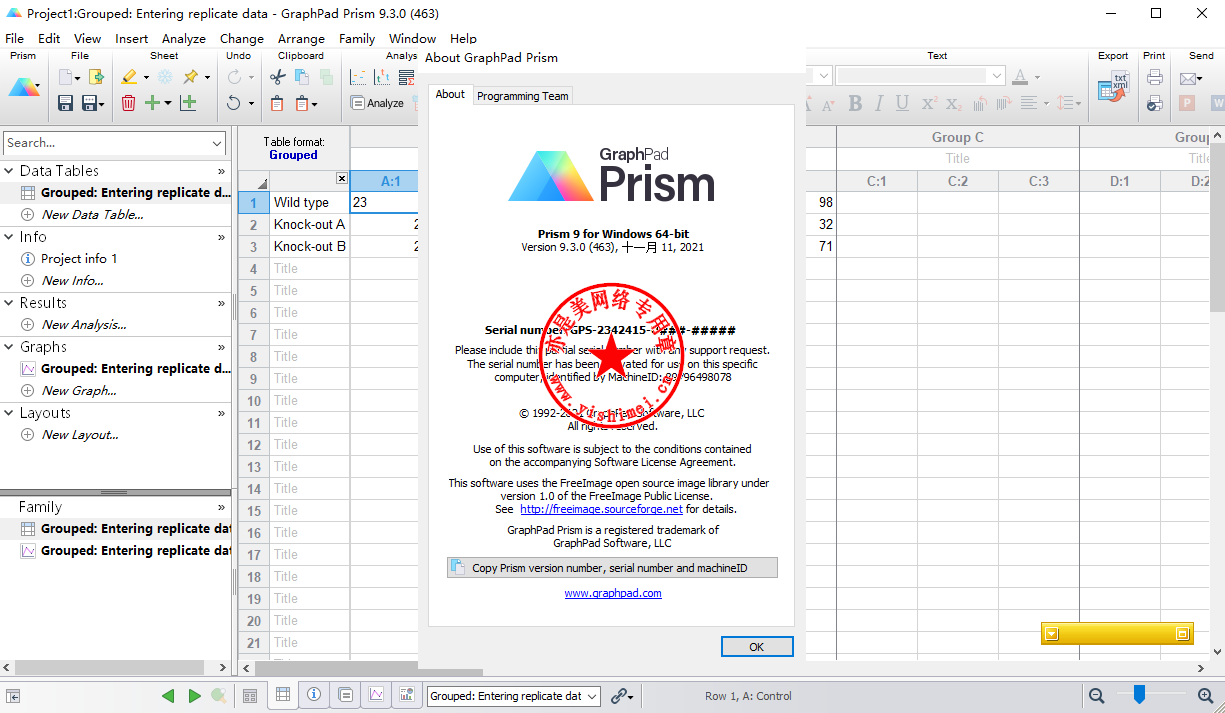Go to previous sheet with green left arrow
Screen dimensions: 1225x713
[x=168, y=696]
